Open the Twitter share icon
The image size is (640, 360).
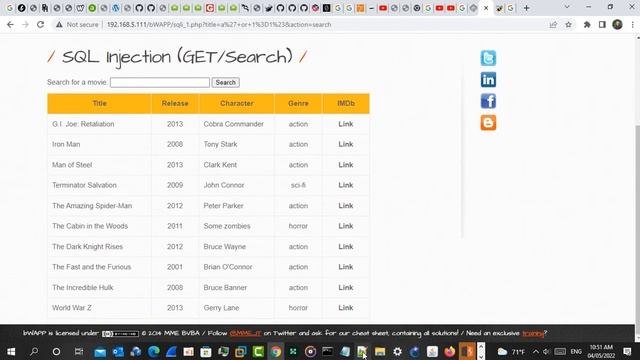pos(488,58)
